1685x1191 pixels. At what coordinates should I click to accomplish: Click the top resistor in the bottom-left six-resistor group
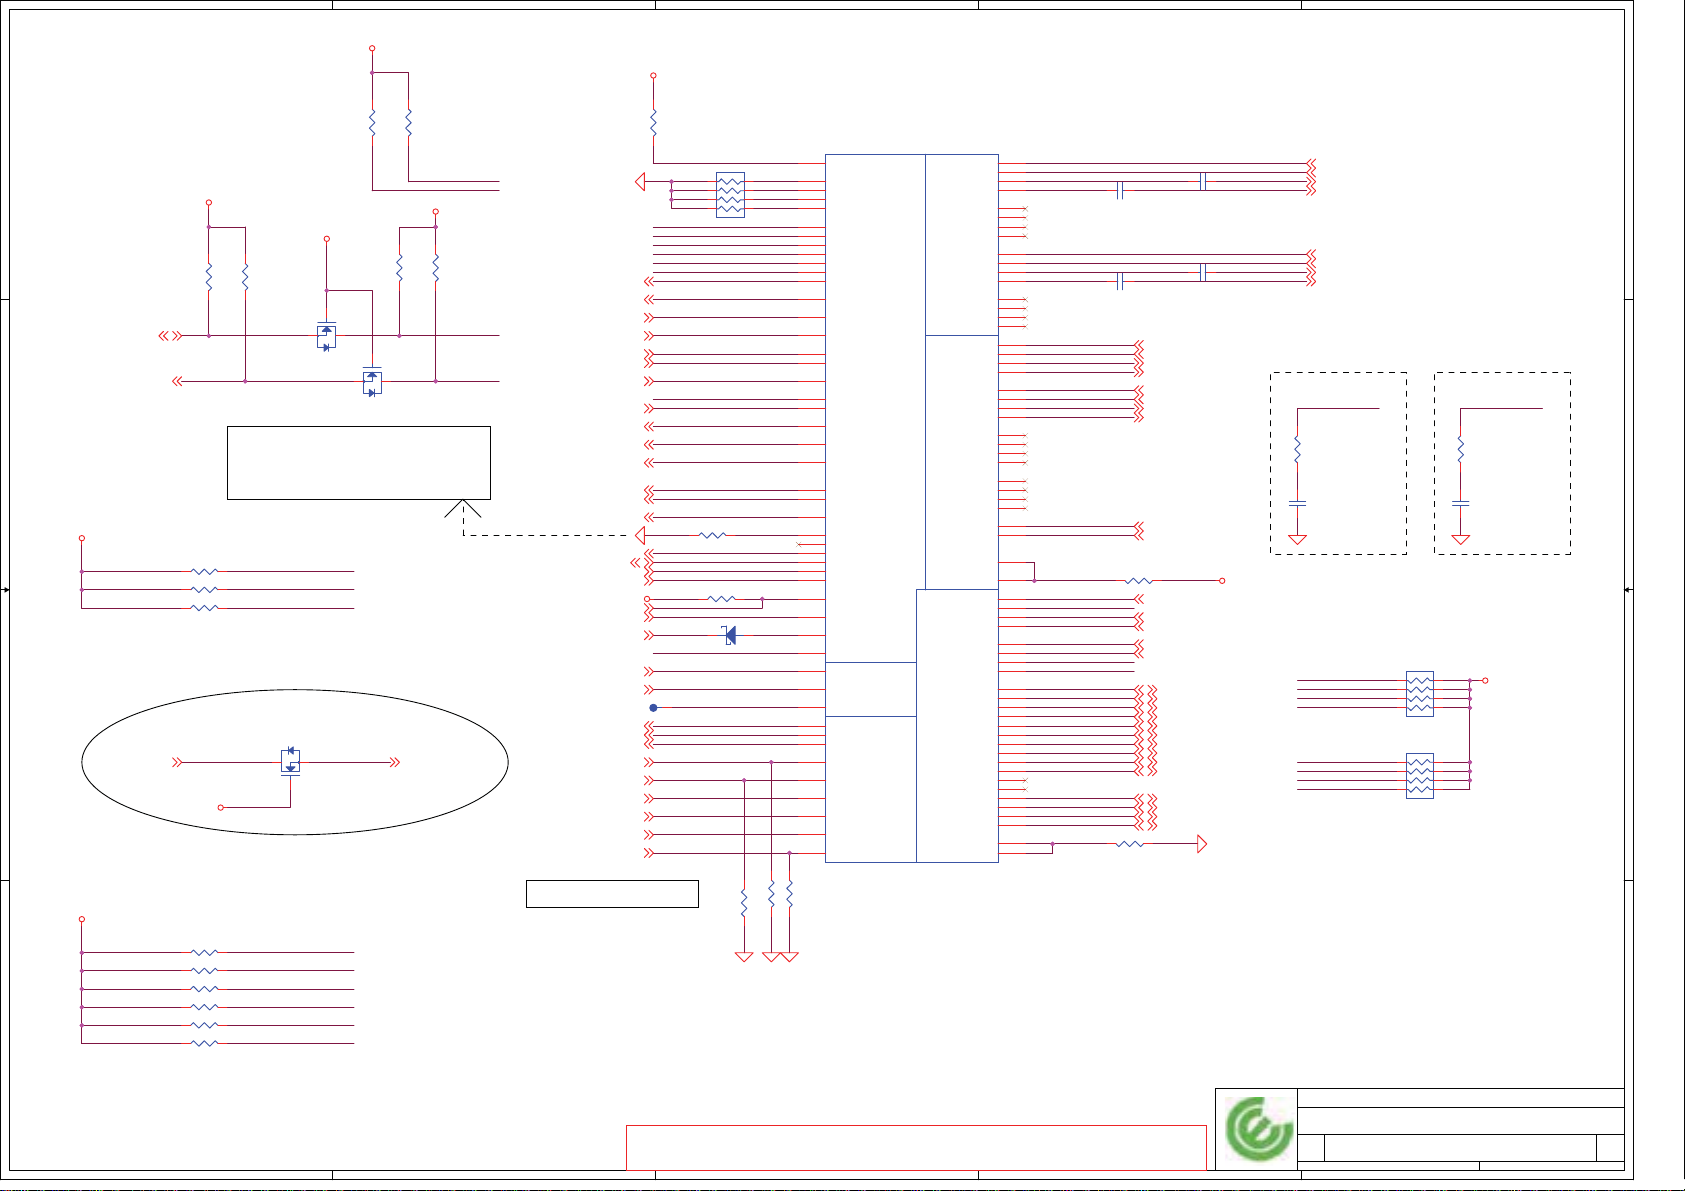pyautogui.click(x=204, y=953)
